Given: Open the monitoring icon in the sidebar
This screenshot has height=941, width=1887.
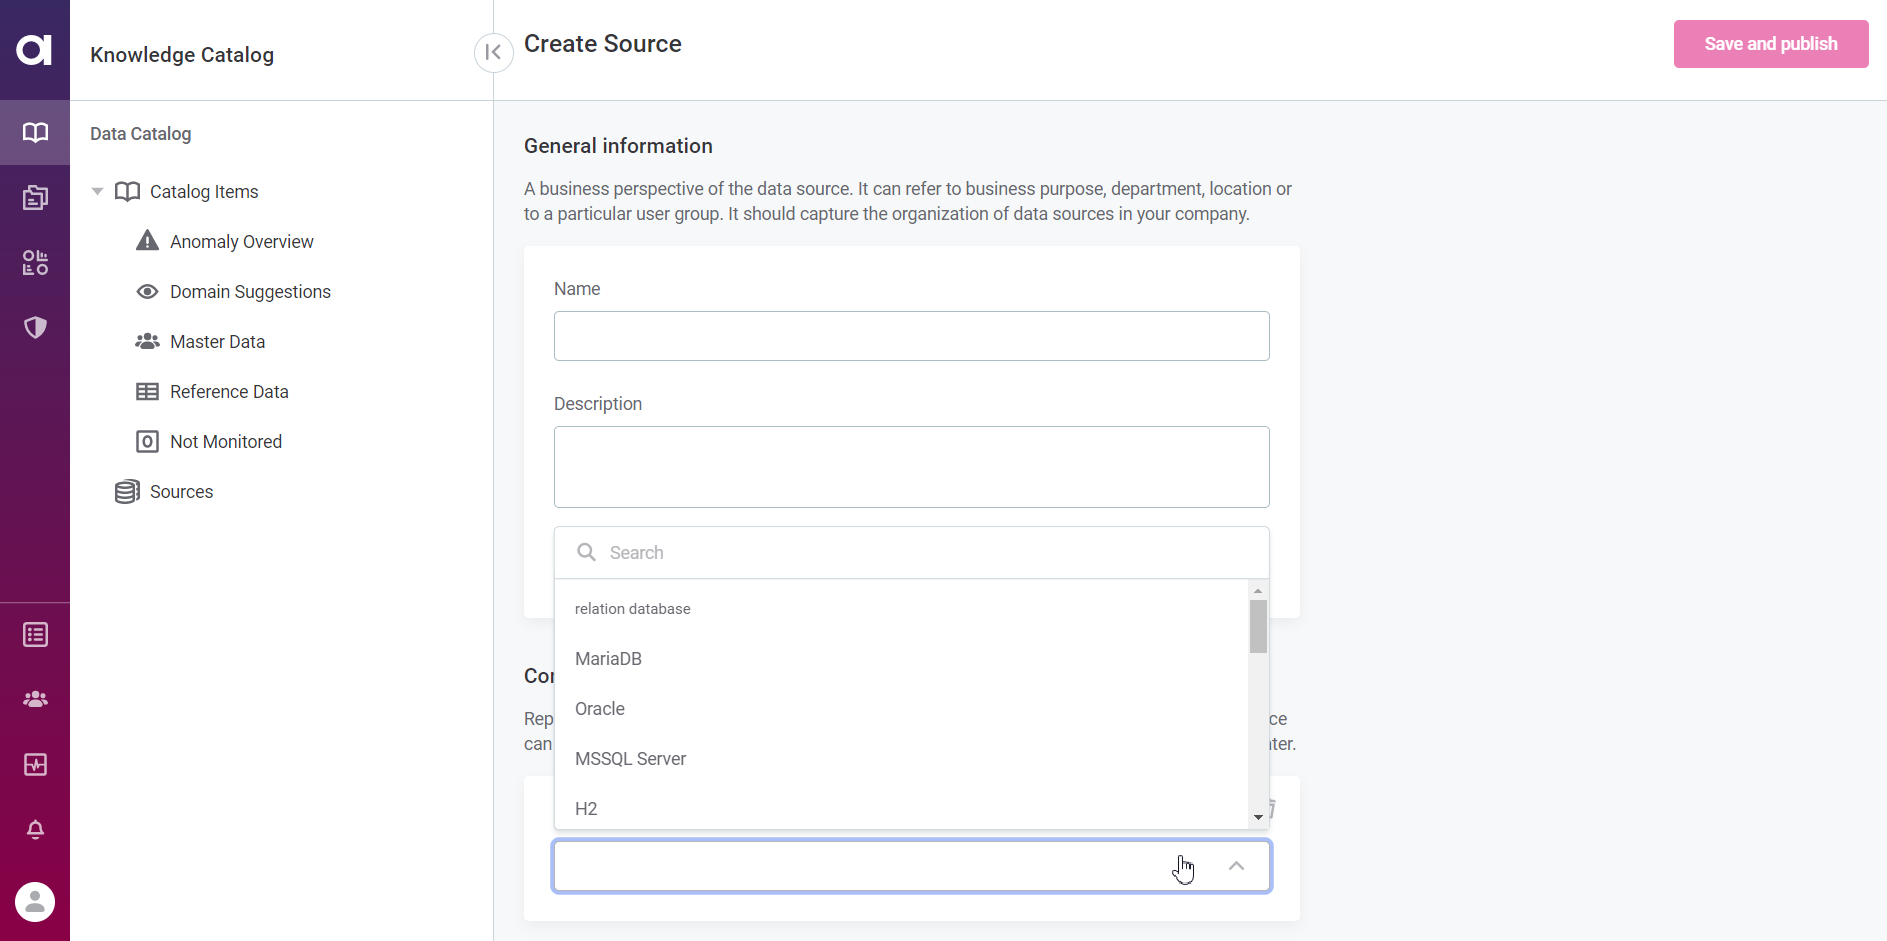Looking at the screenshot, I should coord(35,764).
